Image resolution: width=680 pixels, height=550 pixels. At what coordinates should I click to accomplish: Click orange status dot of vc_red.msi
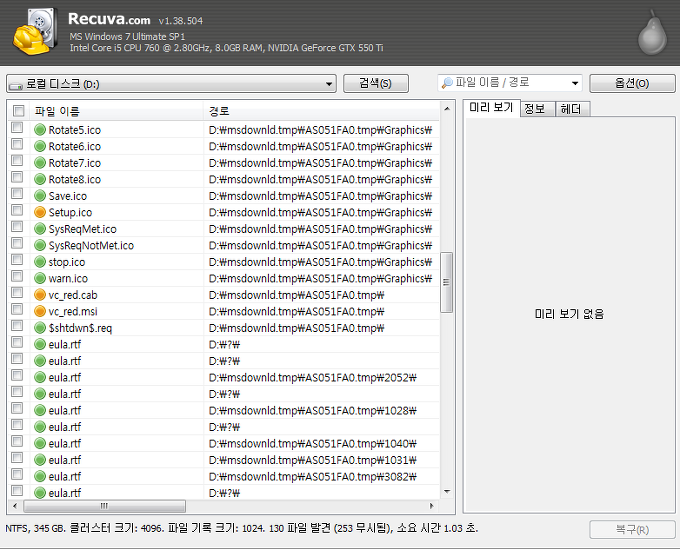(x=40, y=311)
